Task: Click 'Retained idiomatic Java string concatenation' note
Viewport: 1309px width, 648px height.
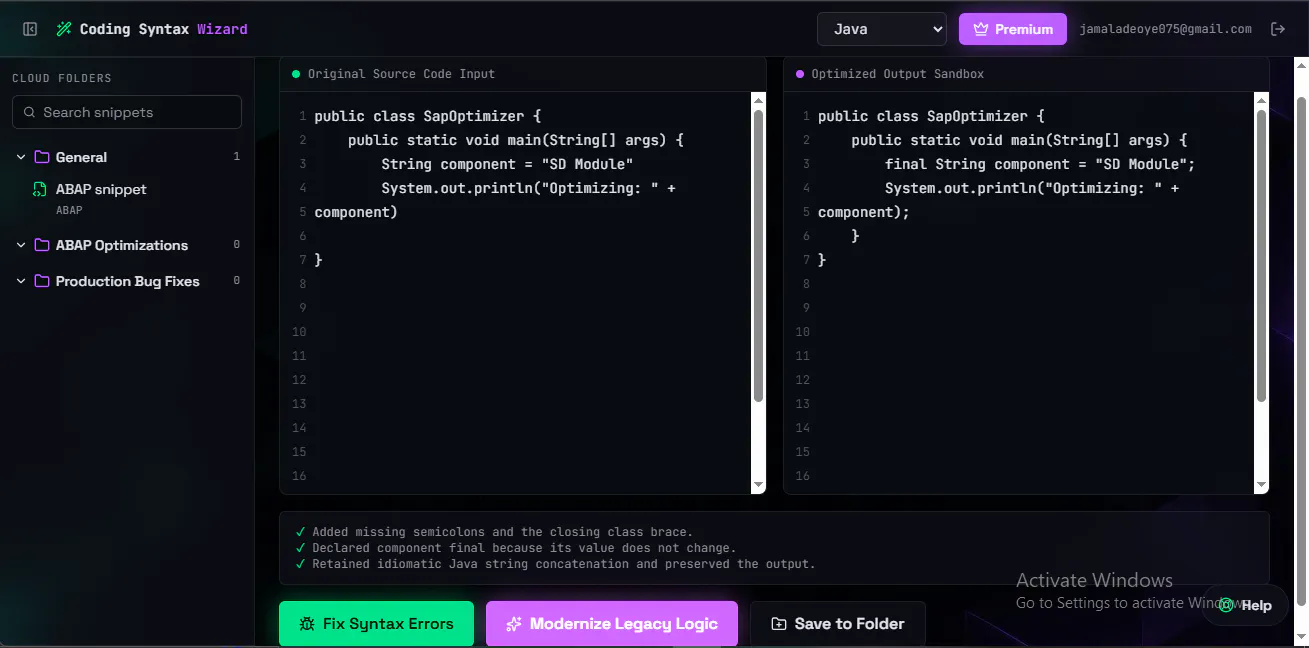Action: [x=564, y=564]
